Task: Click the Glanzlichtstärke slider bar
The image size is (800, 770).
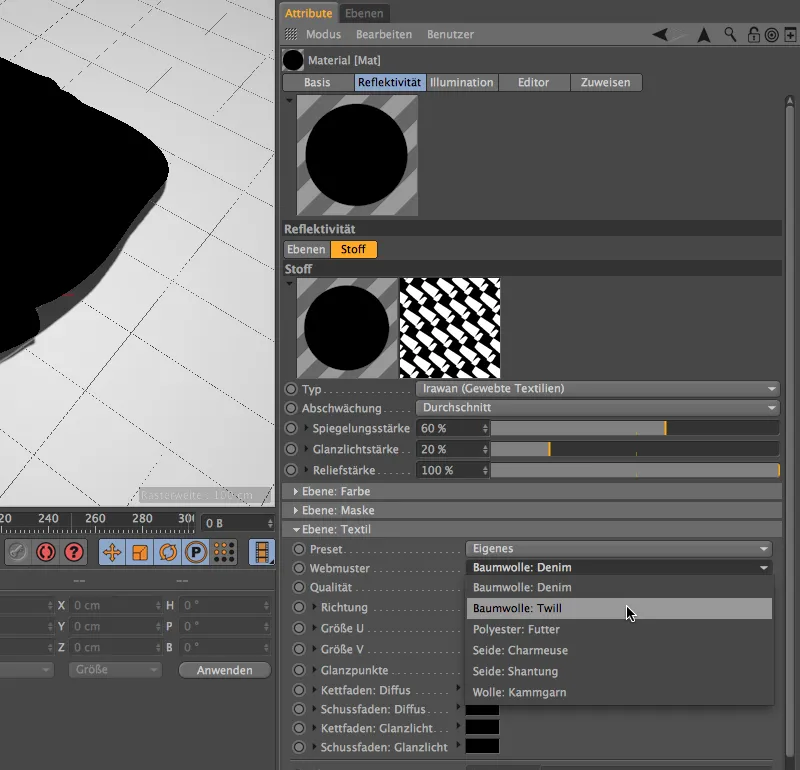Action: click(634, 450)
